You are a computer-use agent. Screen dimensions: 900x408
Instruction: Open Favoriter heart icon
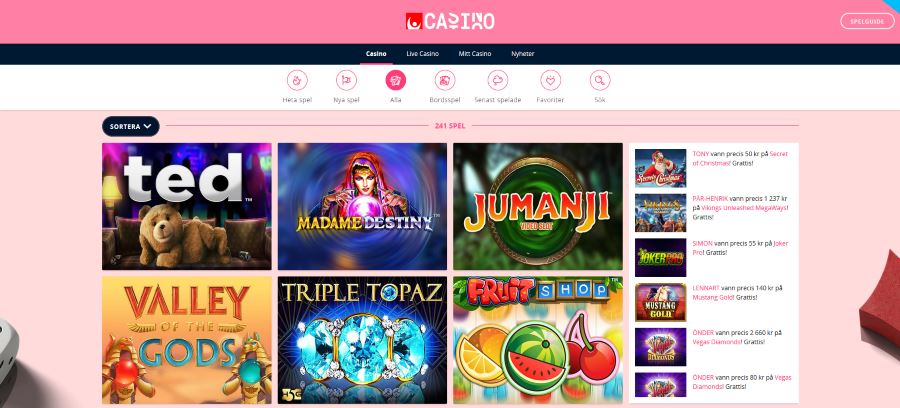click(550, 80)
